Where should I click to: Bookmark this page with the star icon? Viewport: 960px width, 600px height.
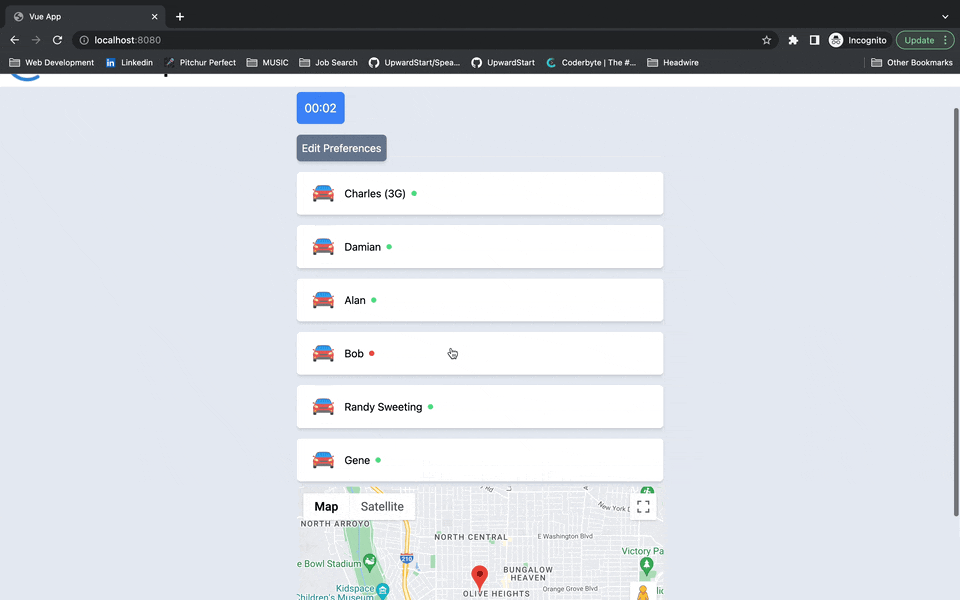[767, 40]
